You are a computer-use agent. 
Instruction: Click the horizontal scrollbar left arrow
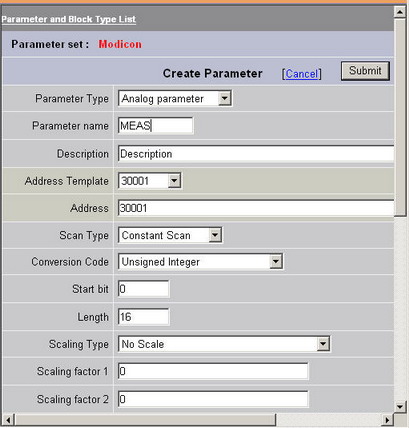pyautogui.click(x=8, y=420)
